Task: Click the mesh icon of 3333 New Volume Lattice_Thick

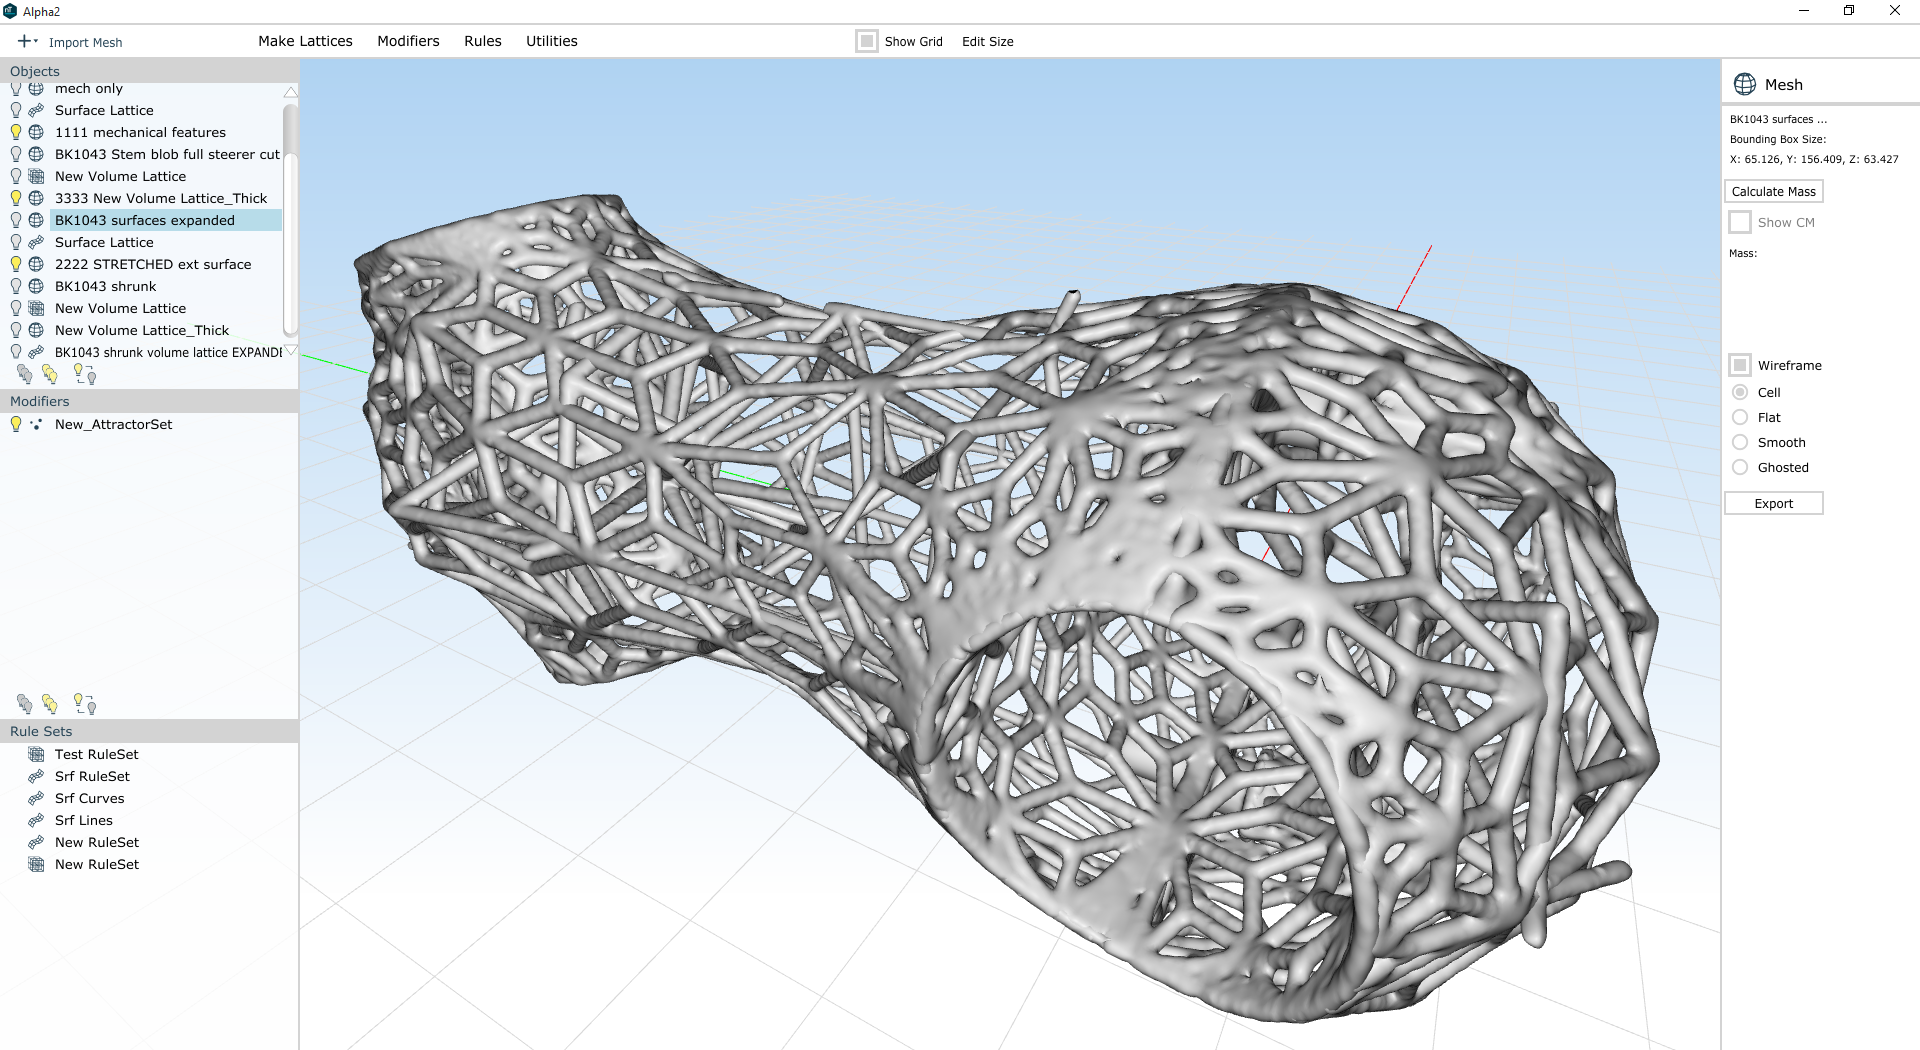Action: pyautogui.click(x=36, y=198)
